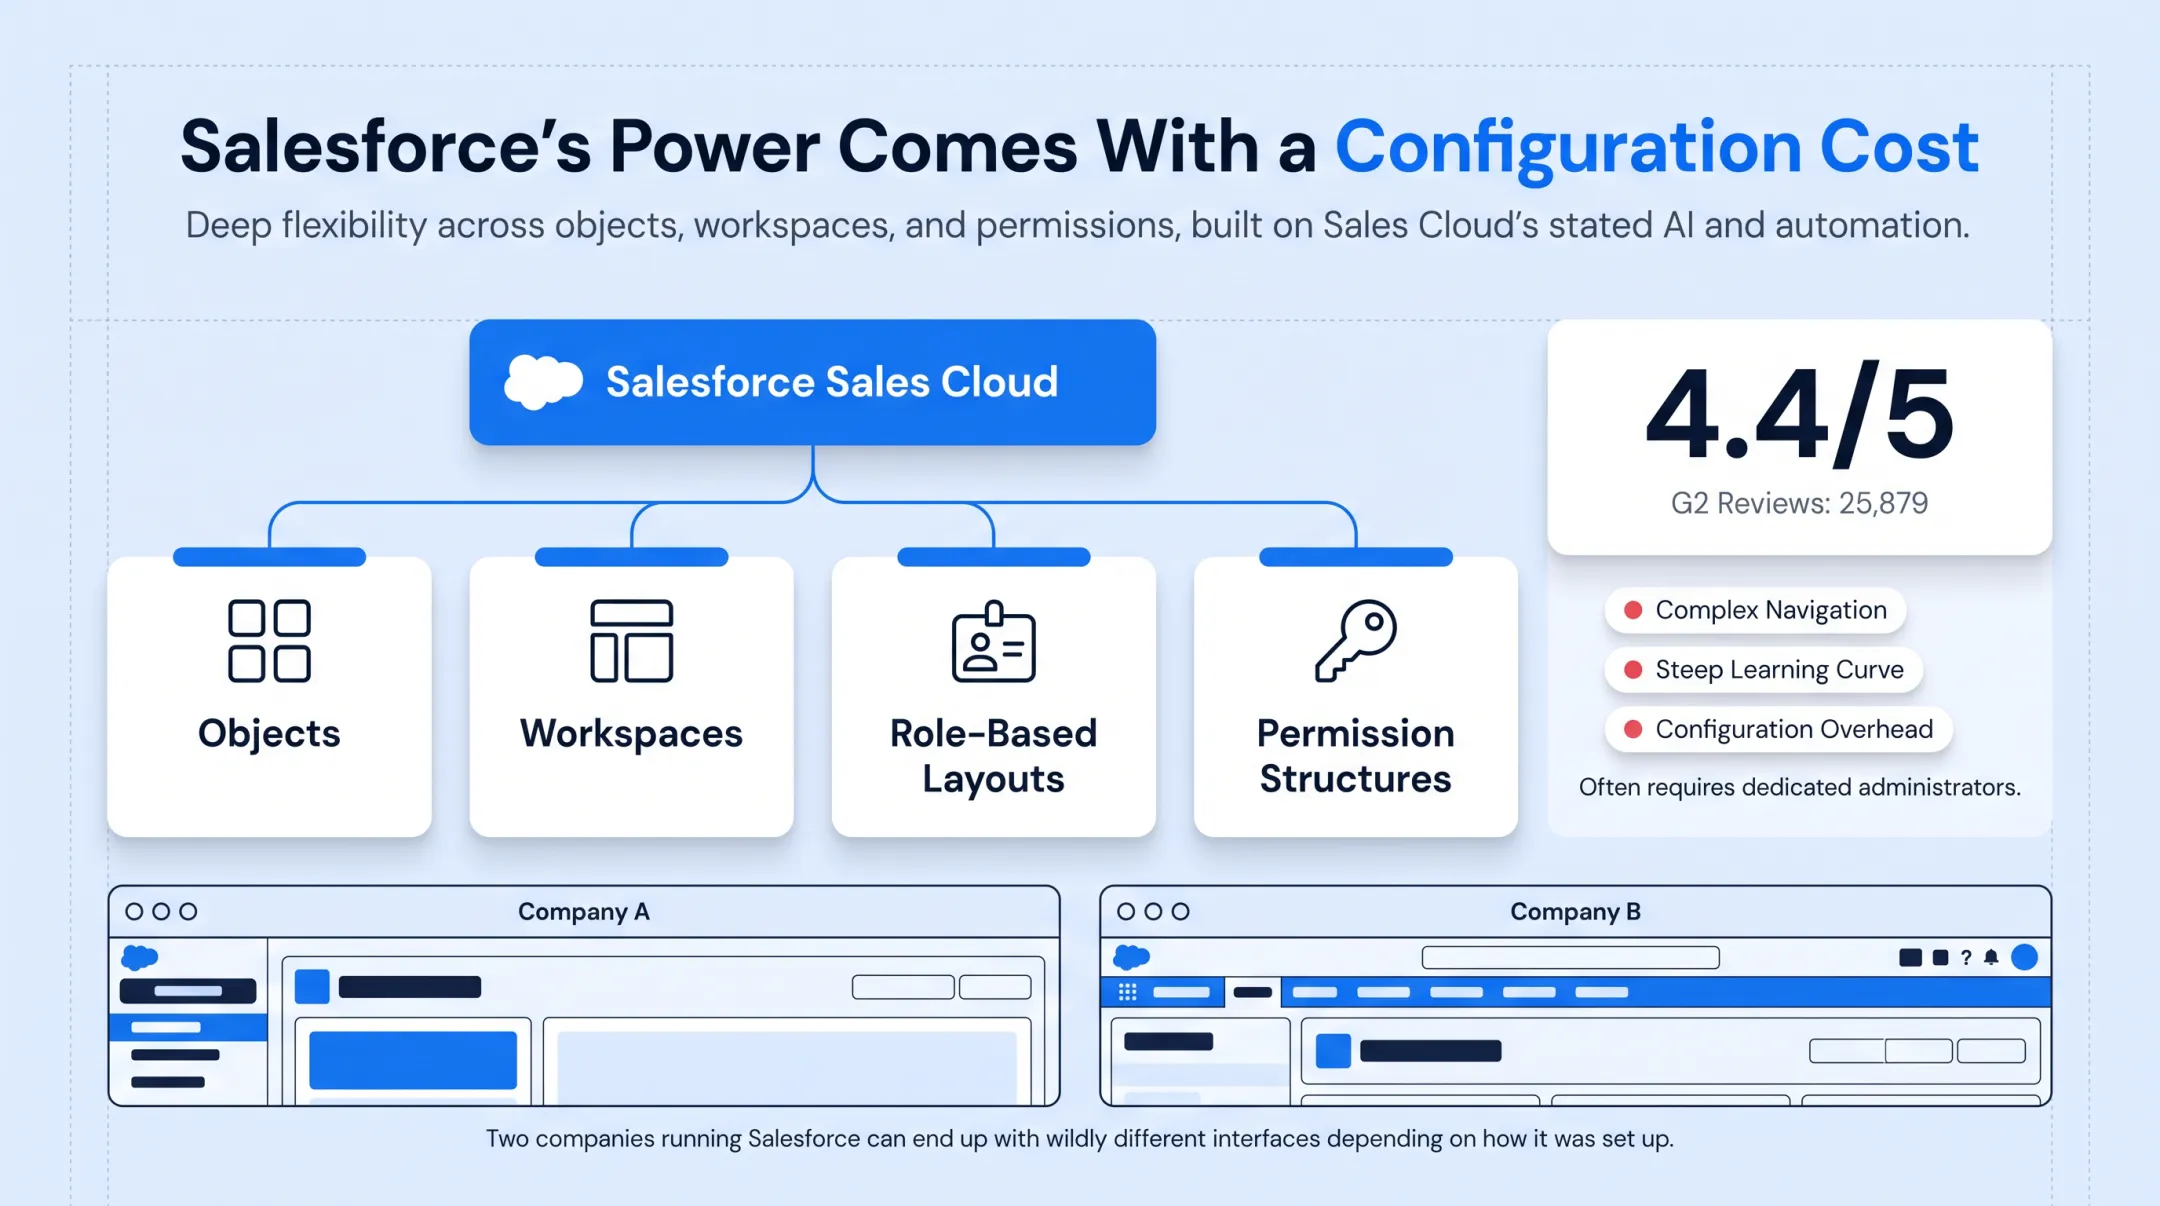Click the red dot beside Steep Learning Curve

[1633, 669]
